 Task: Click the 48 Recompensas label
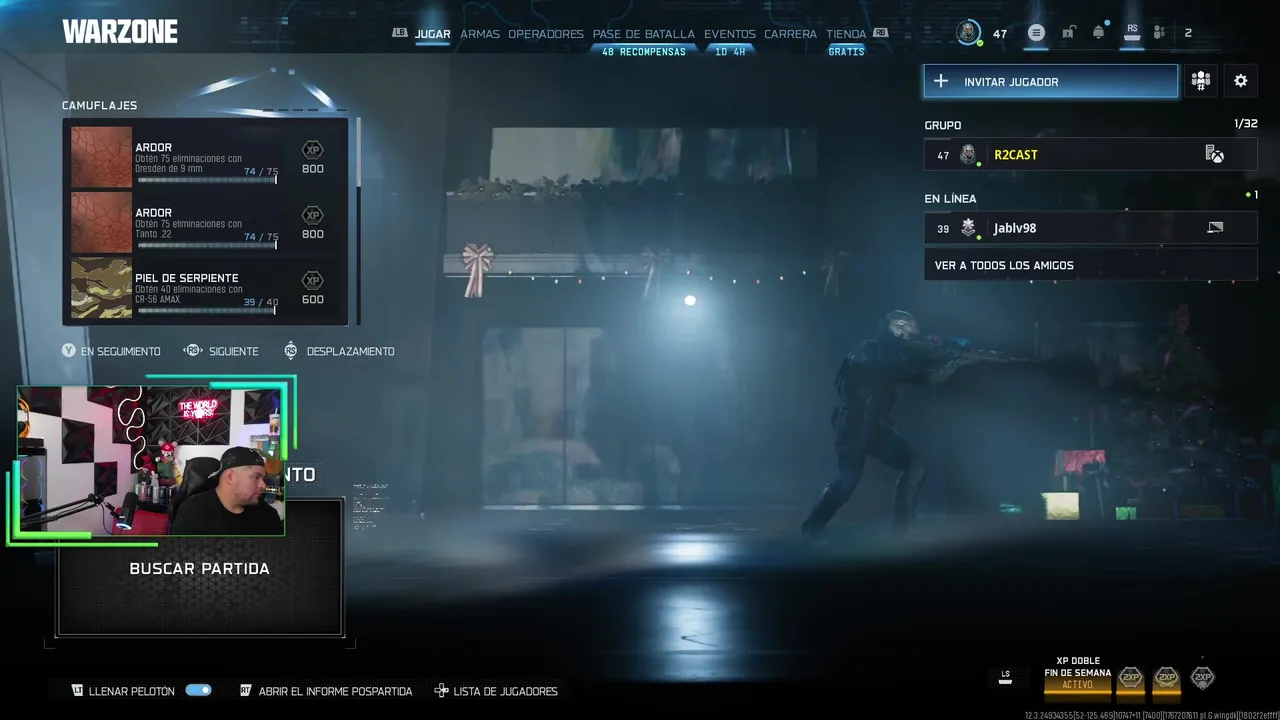[644, 51]
